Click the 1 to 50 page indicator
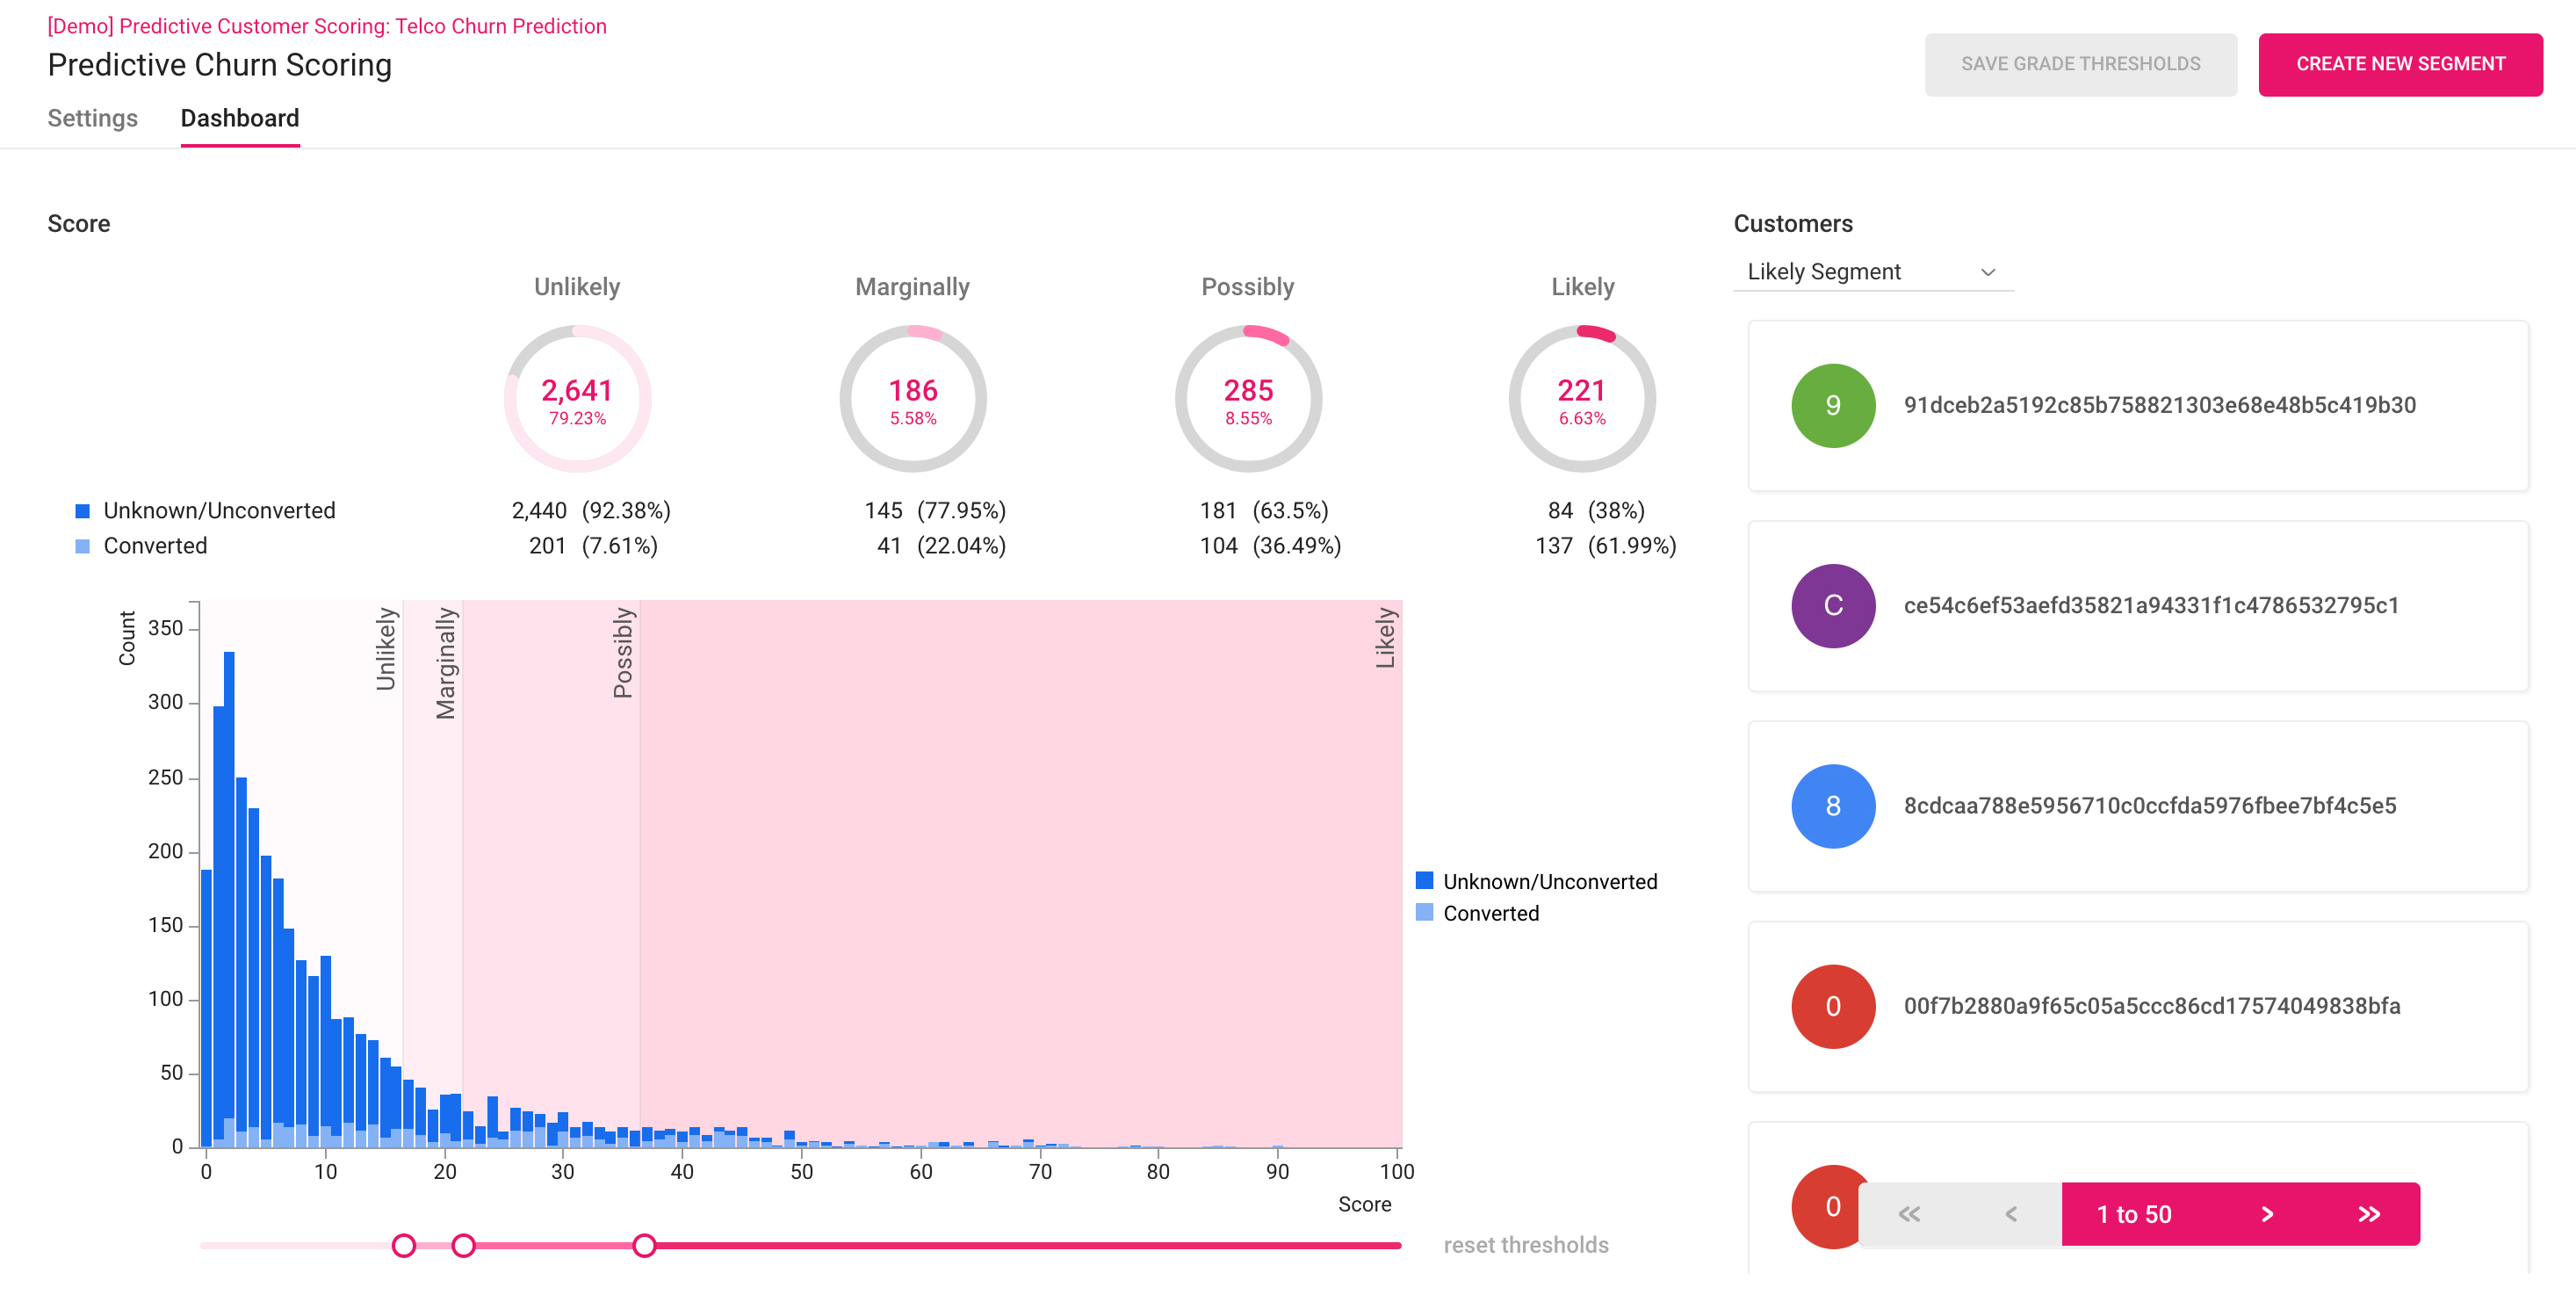2576x1316 pixels. coord(2137,1214)
